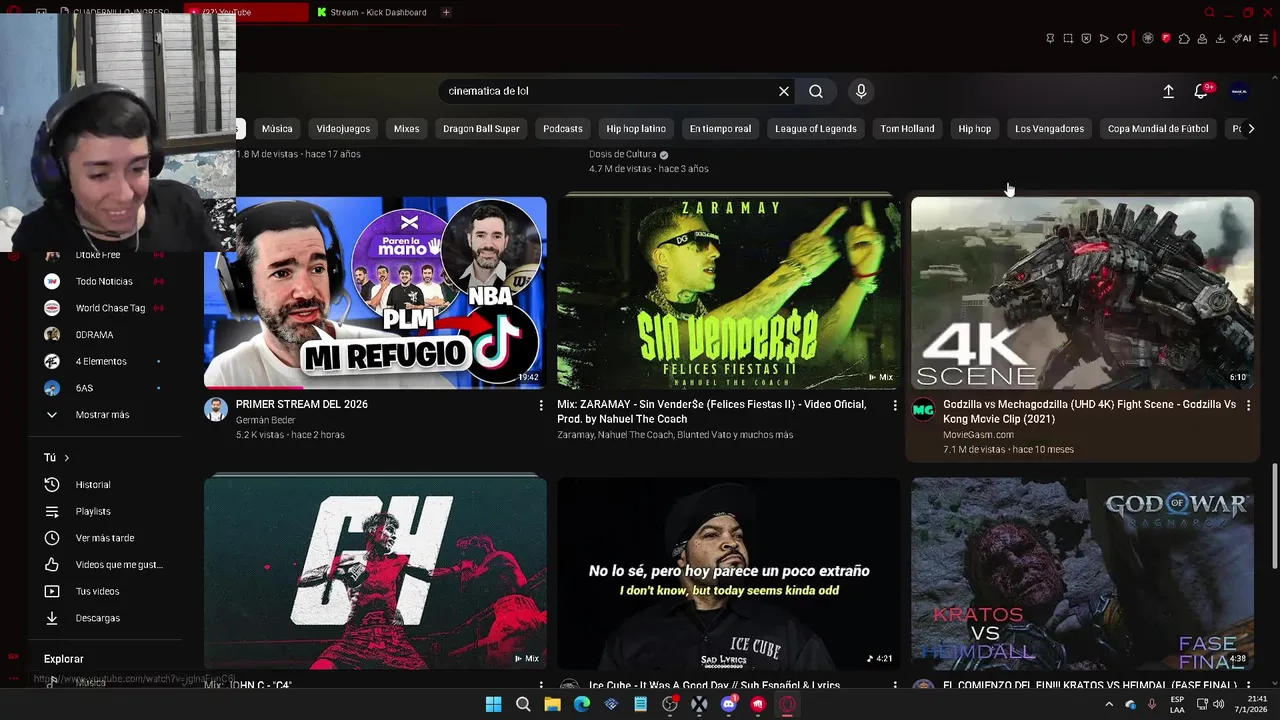Click the tab search icon in the title bar
The width and height of the screenshot is (1280, 720).
tap(1209, 12)
